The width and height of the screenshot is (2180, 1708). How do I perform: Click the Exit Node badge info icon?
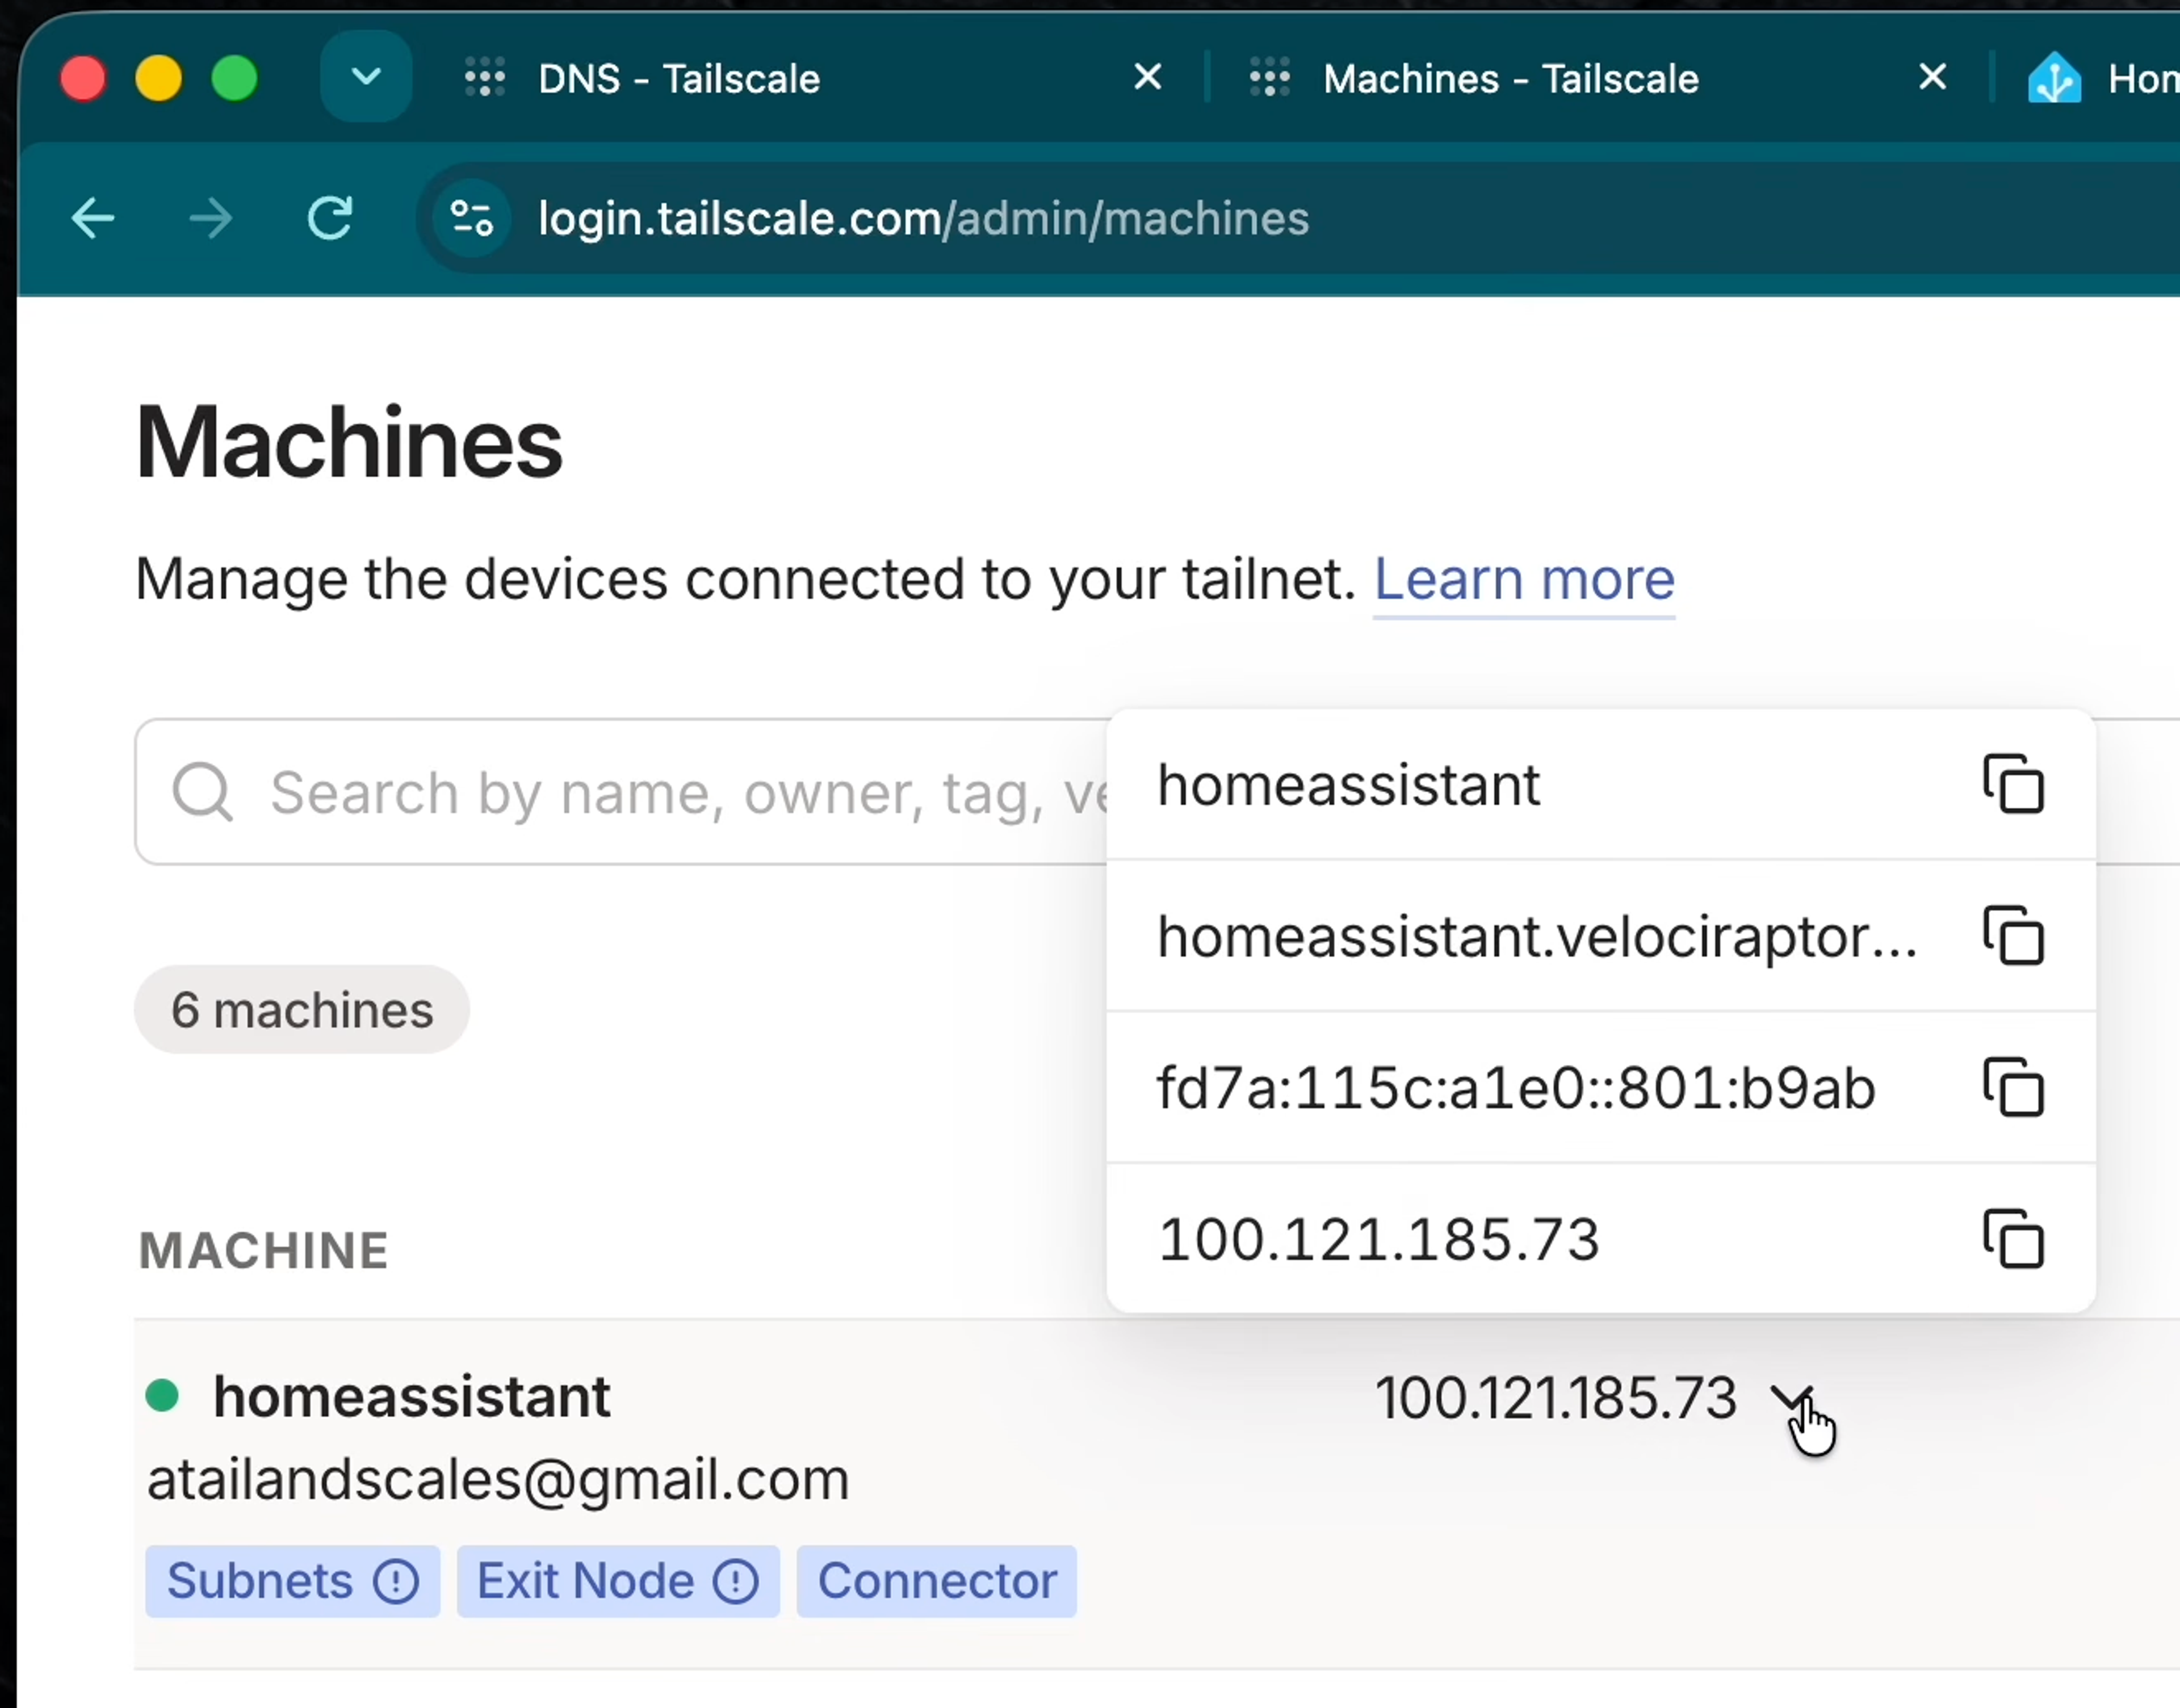point(736,1581)
